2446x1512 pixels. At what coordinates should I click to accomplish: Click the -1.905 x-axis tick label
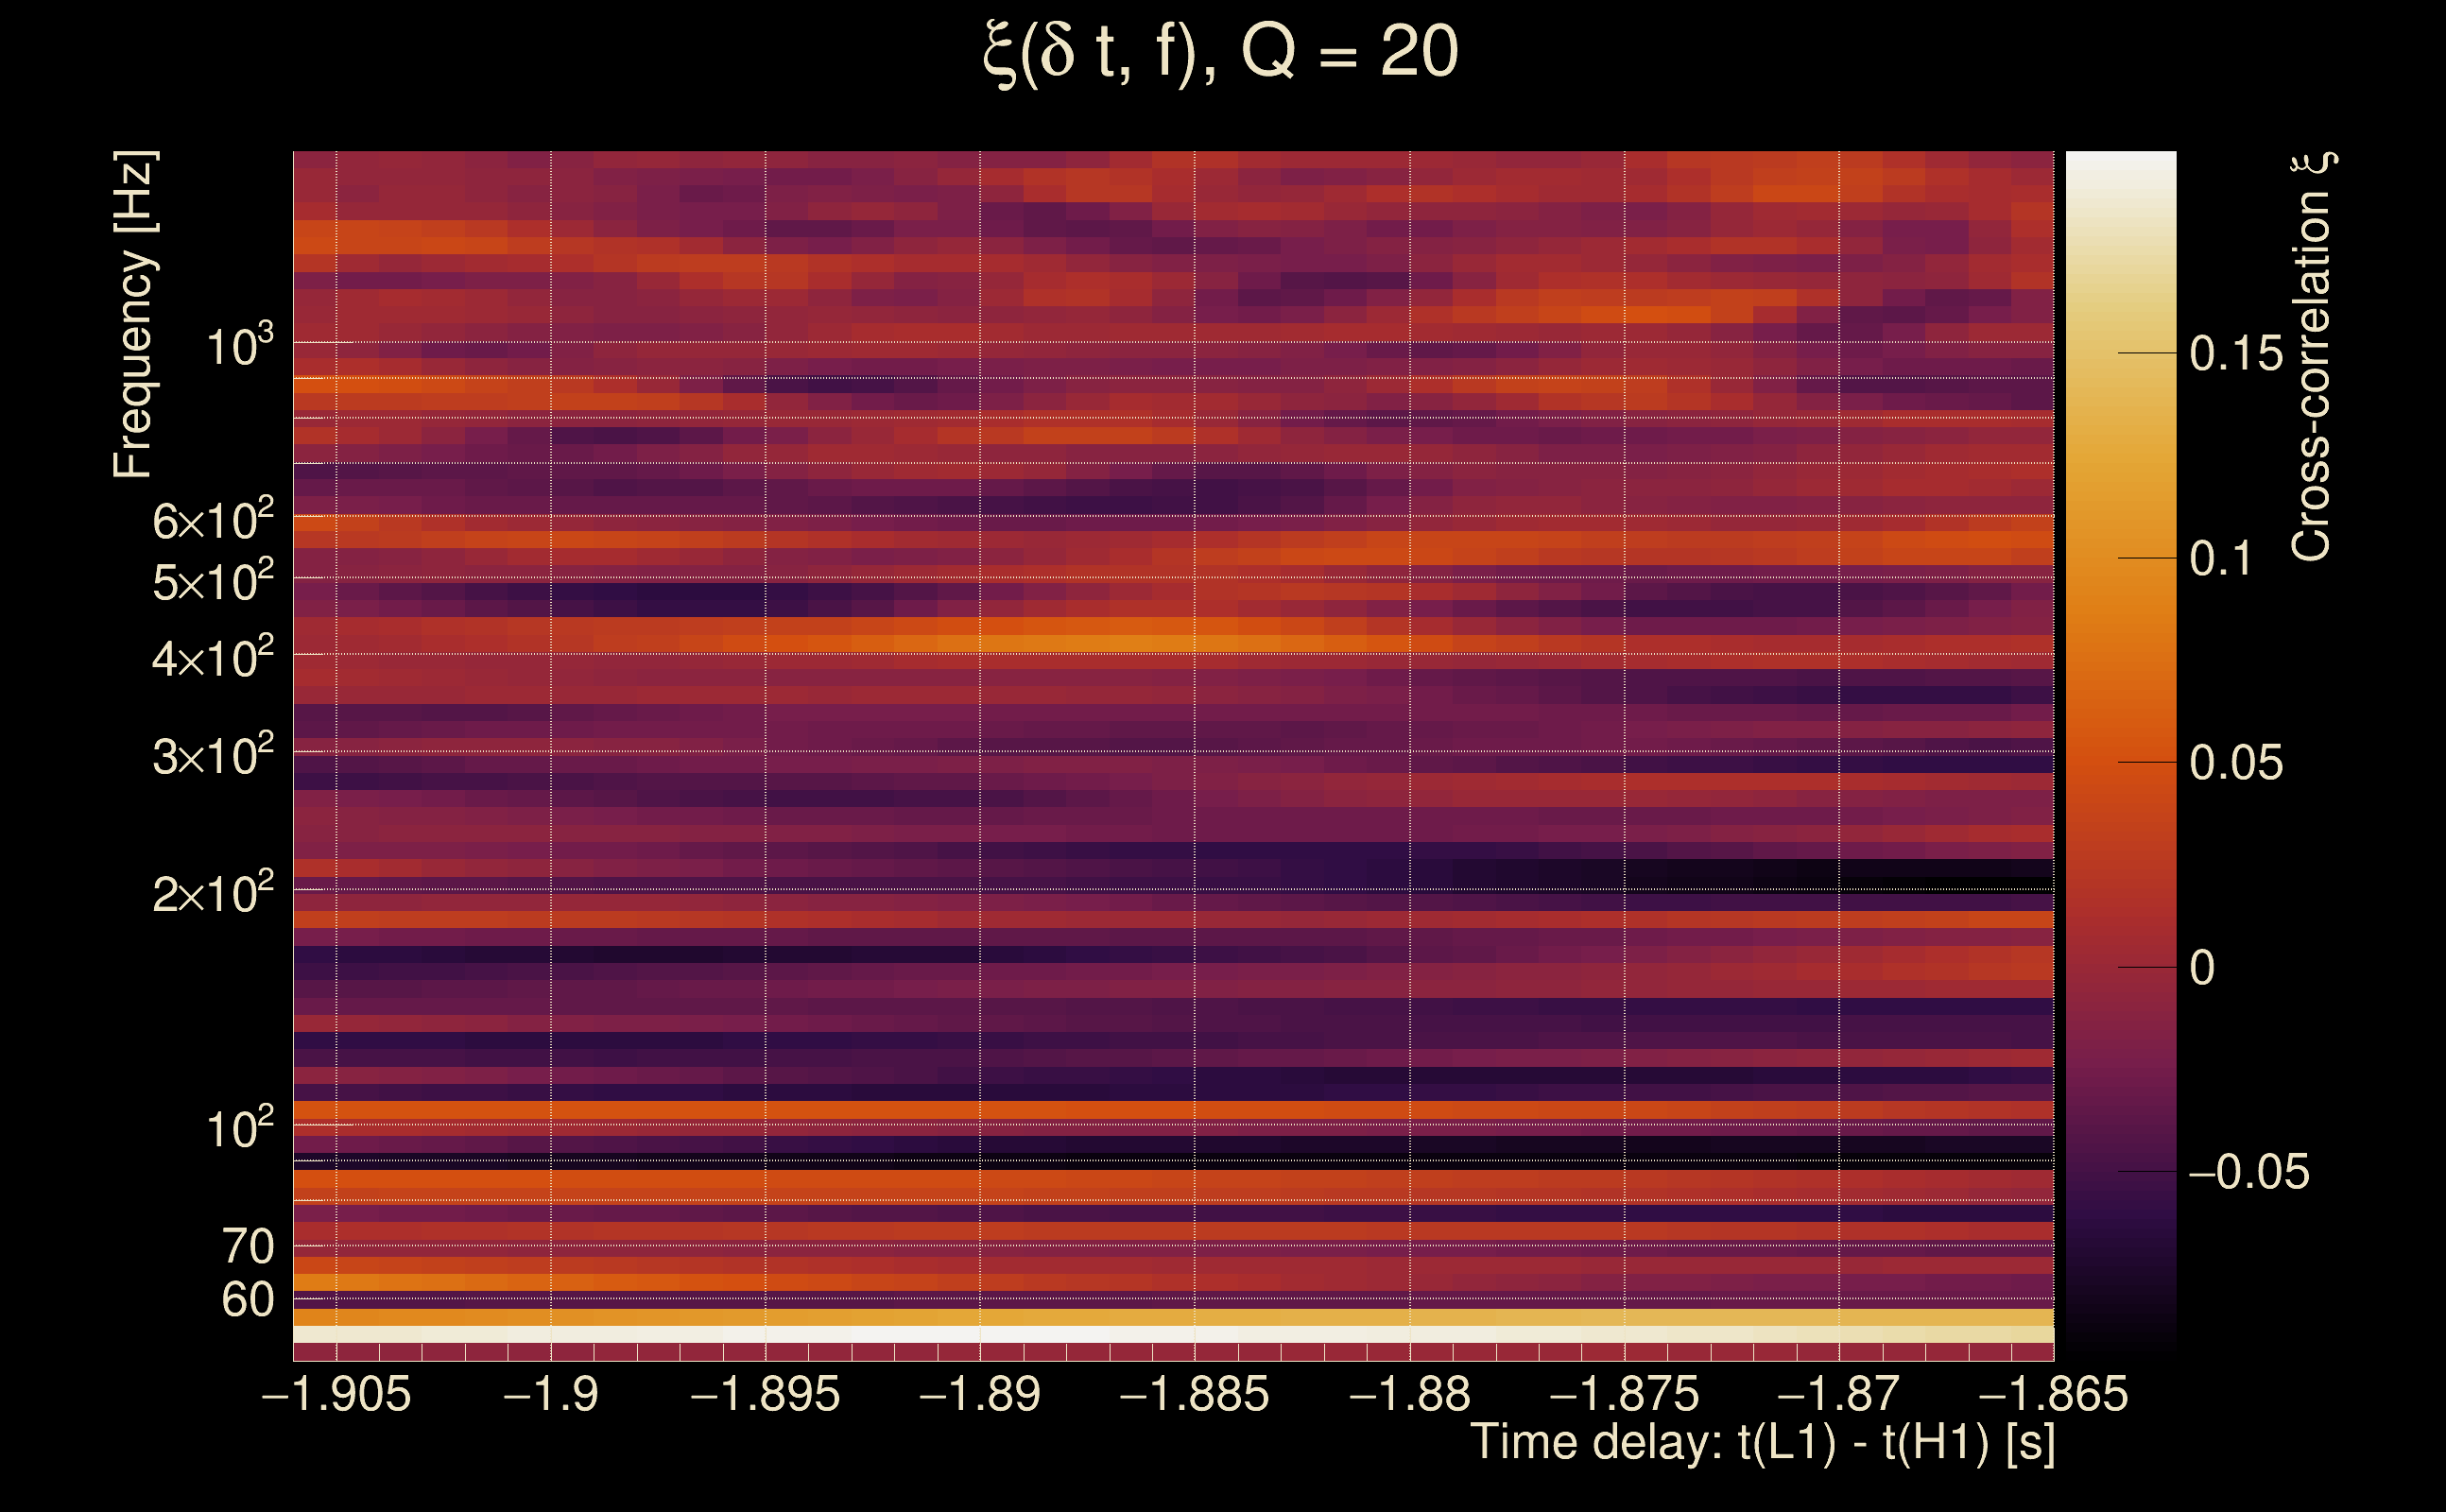click(336, 1395)
